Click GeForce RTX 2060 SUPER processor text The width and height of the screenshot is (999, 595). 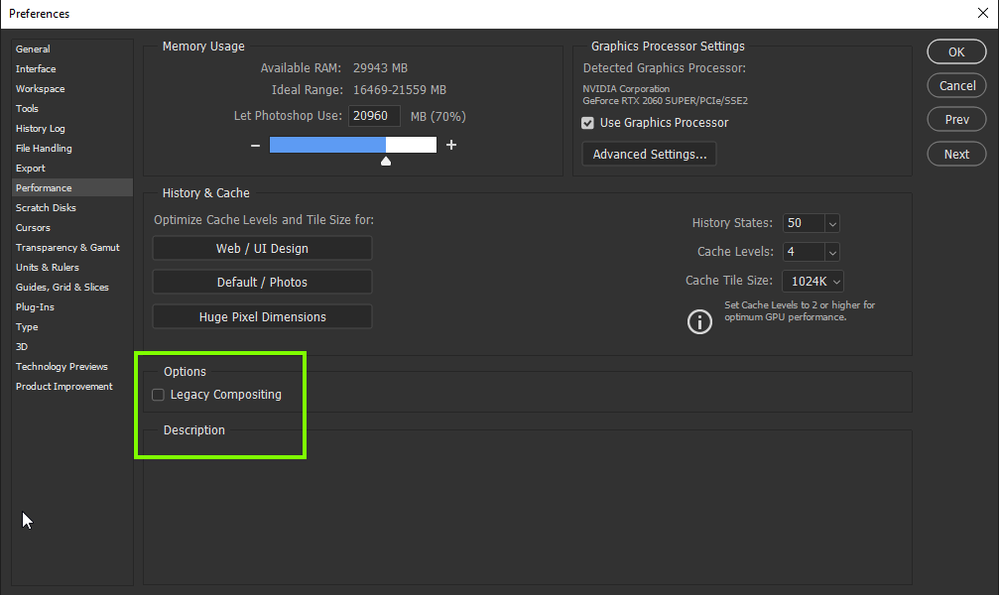coord(665,101)
